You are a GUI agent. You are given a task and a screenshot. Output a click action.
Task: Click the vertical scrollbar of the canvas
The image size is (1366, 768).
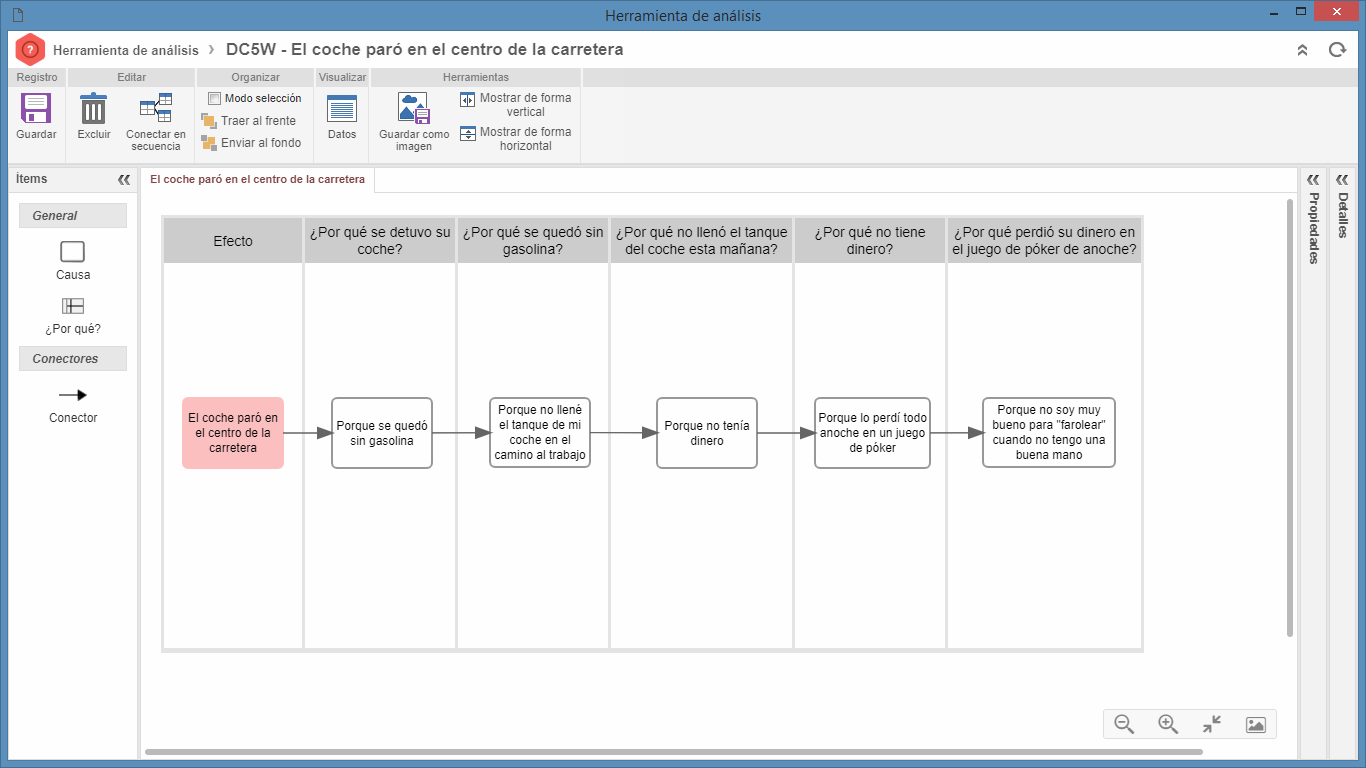[x=1290, y=417]
